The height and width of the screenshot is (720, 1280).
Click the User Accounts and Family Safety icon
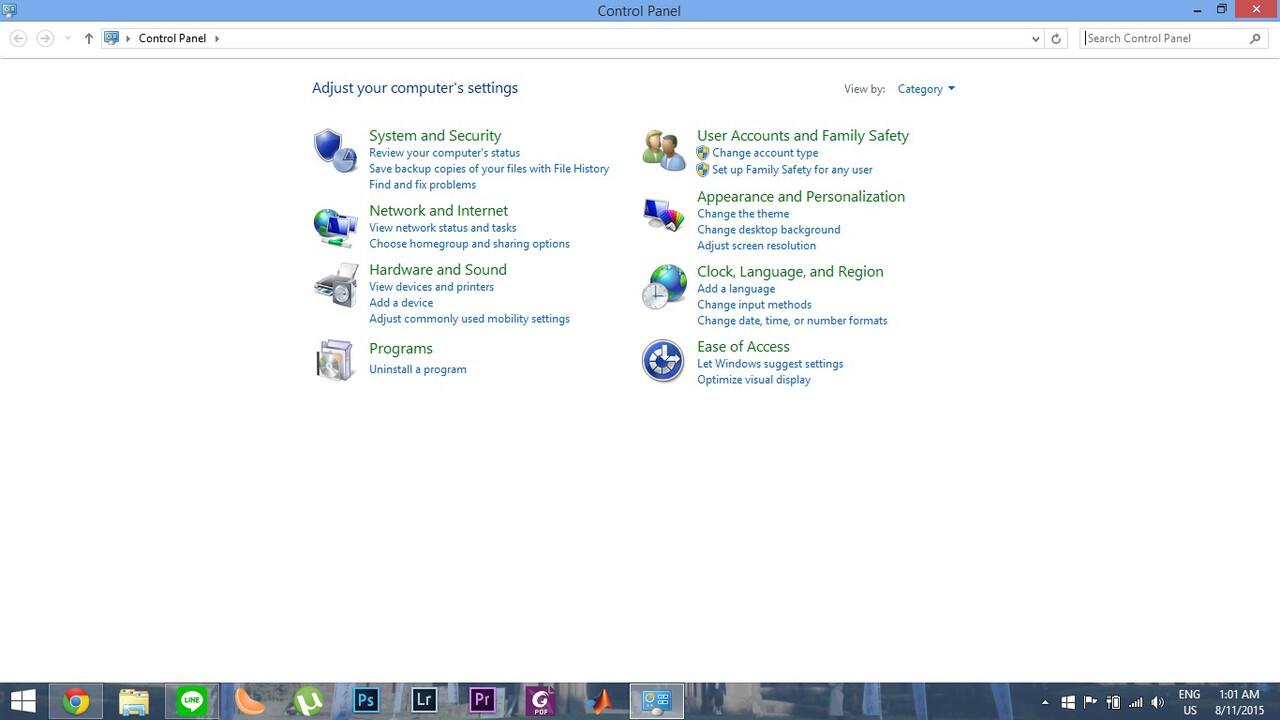[x=663, y=151]
